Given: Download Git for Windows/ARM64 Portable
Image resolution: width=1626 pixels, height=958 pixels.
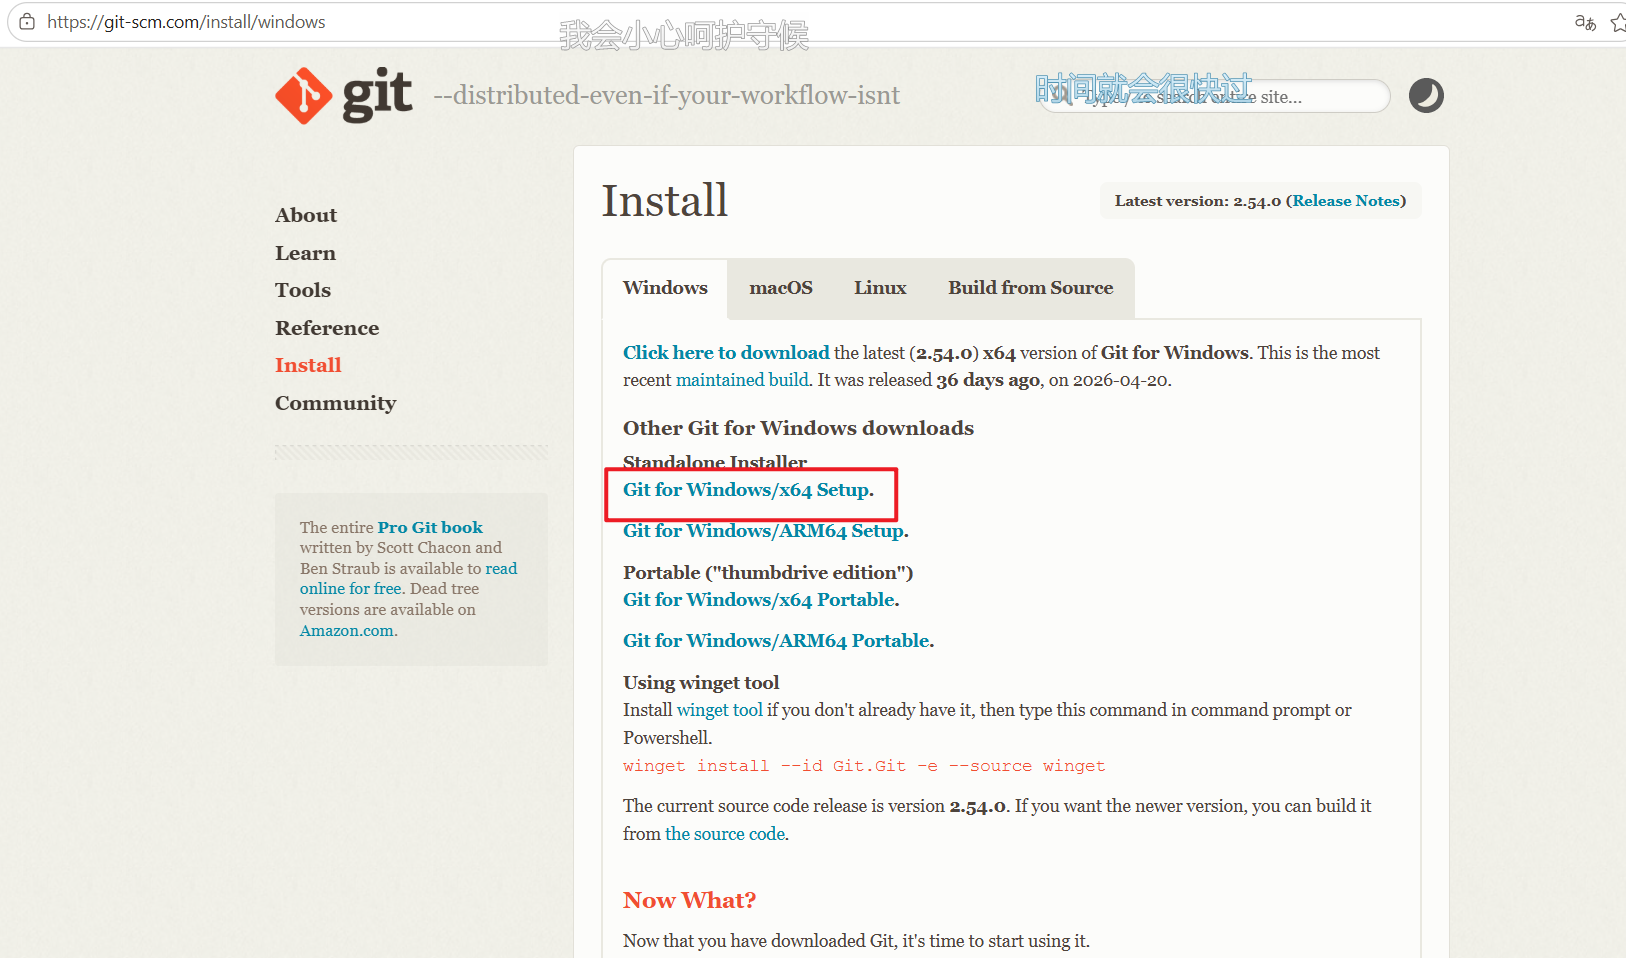Looking at the screenshot, I should pyautogui.click(x=776, y=641).
